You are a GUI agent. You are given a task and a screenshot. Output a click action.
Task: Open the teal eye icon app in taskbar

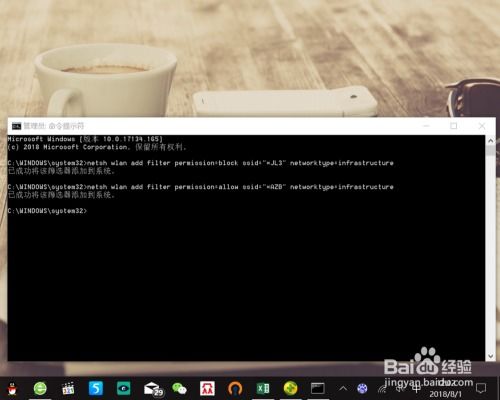click(x=124, y=389)
